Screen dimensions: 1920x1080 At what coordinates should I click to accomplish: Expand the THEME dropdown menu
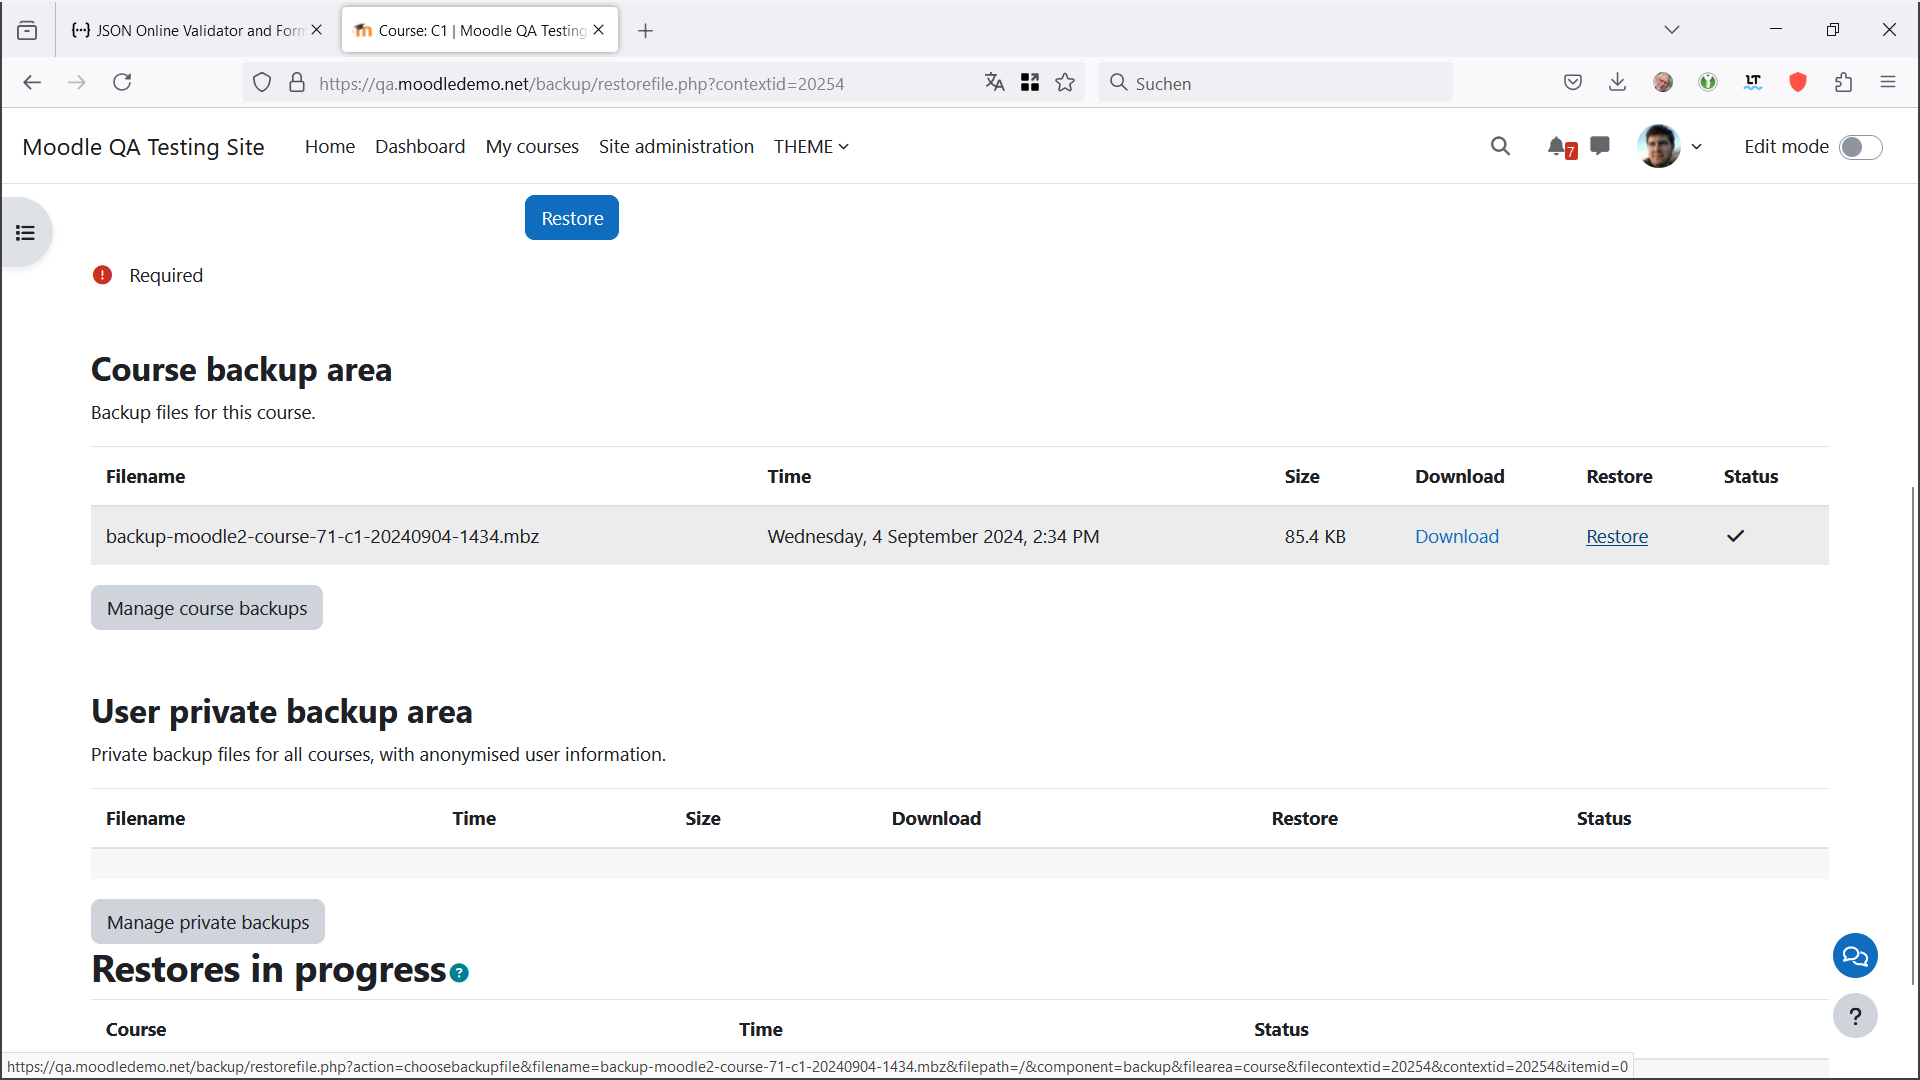coord(811,146)
